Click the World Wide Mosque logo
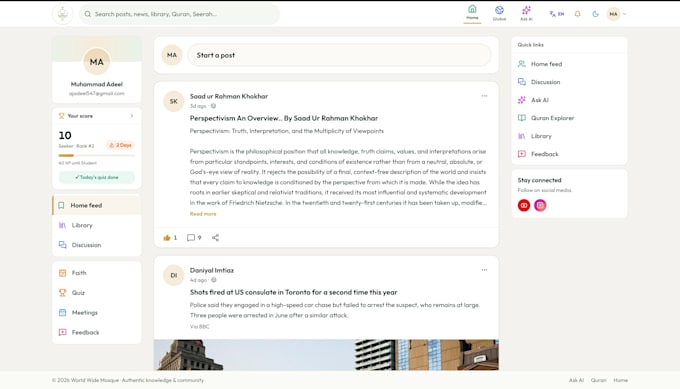 [62, 14]
